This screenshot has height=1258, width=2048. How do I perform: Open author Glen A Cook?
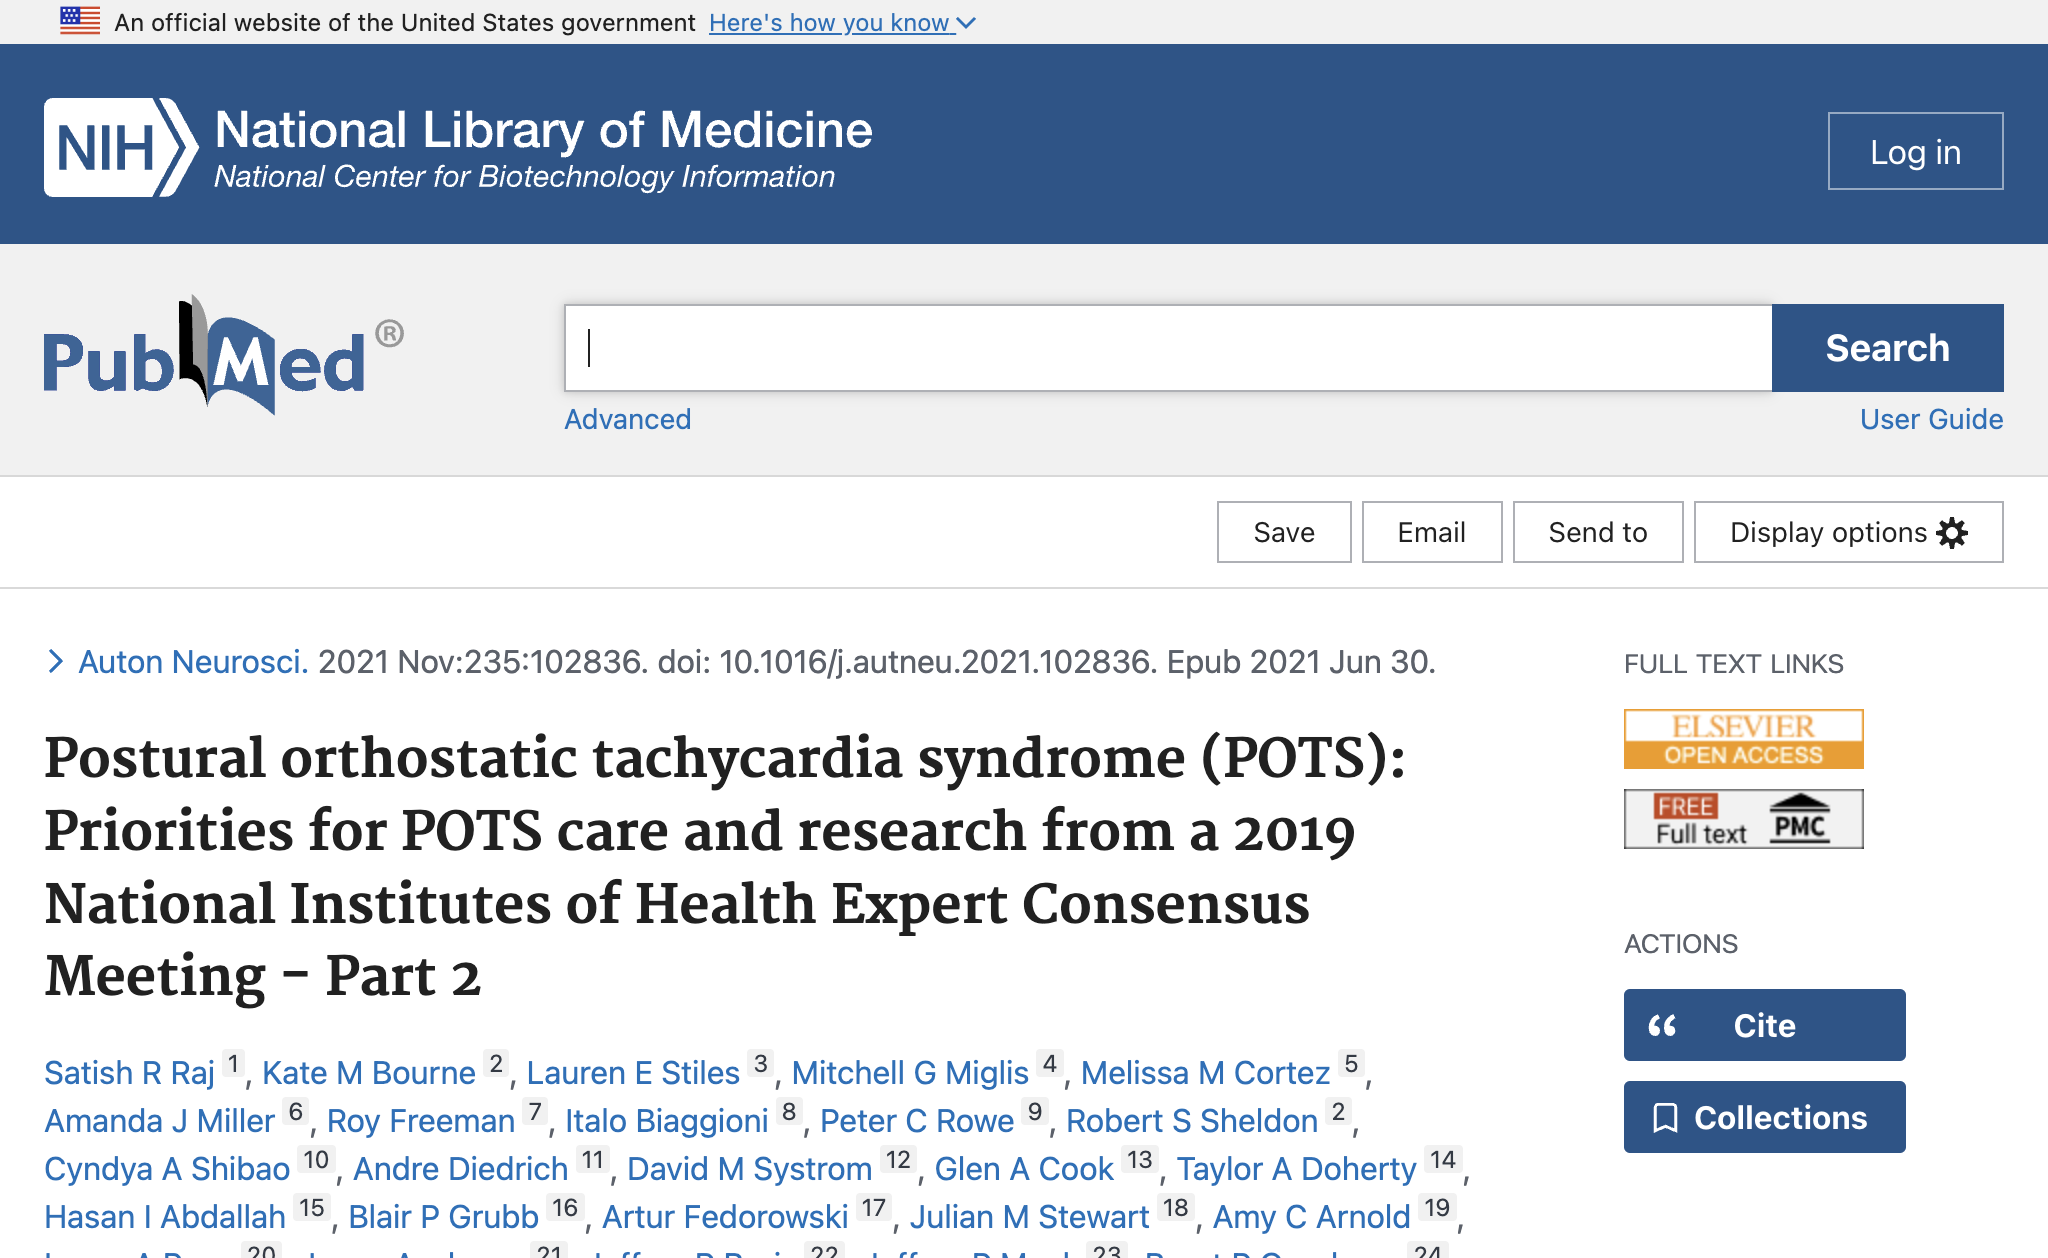pyautogui.click(x=1024, y=1169)
